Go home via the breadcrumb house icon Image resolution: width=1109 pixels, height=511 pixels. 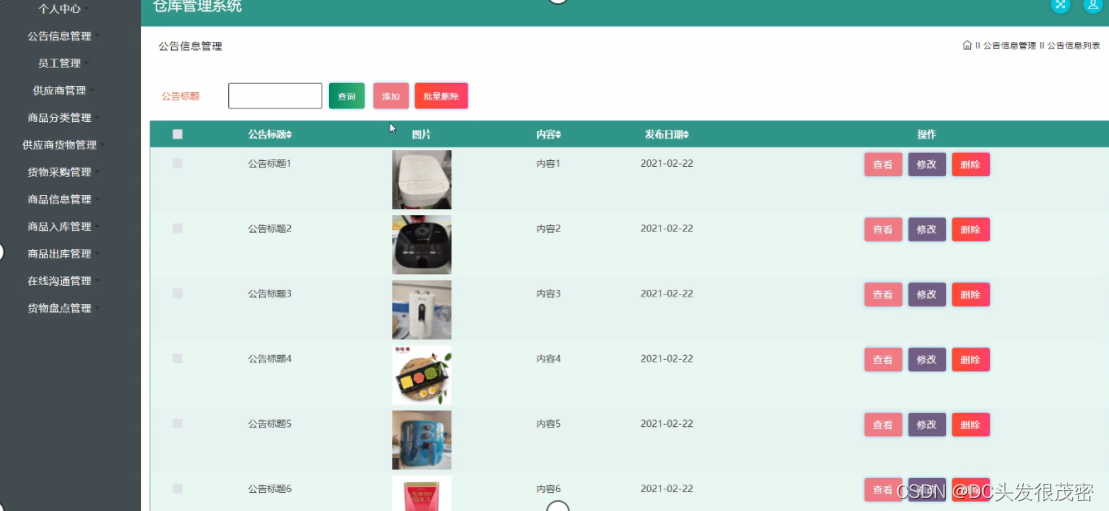pos(967,45)
